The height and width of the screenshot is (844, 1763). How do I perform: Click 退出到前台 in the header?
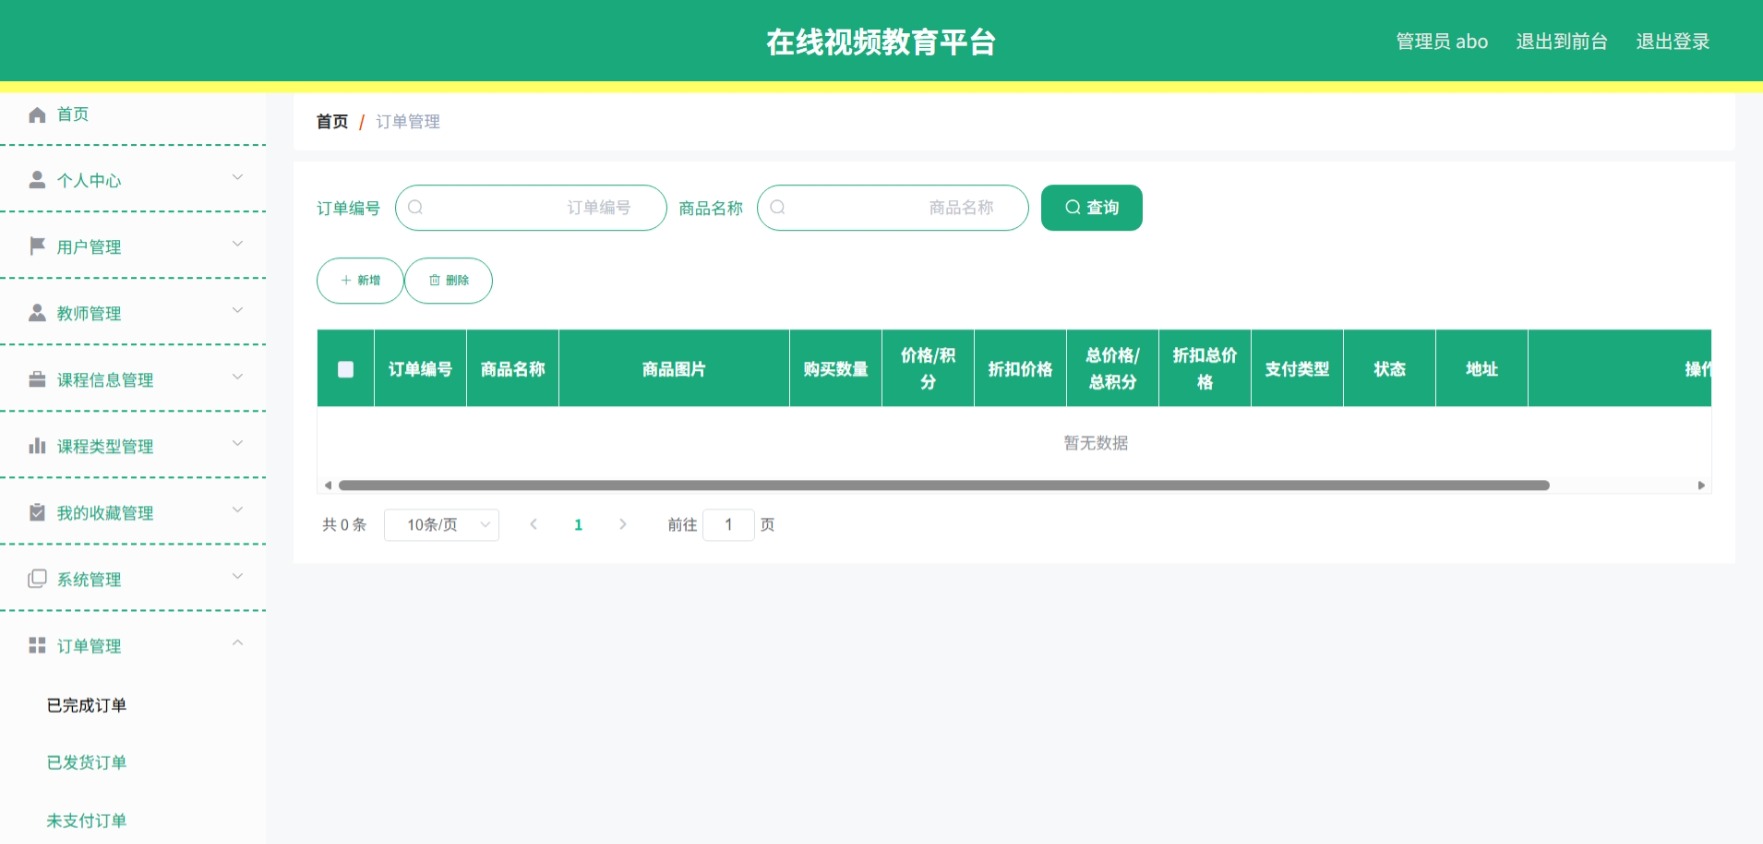1561,41
